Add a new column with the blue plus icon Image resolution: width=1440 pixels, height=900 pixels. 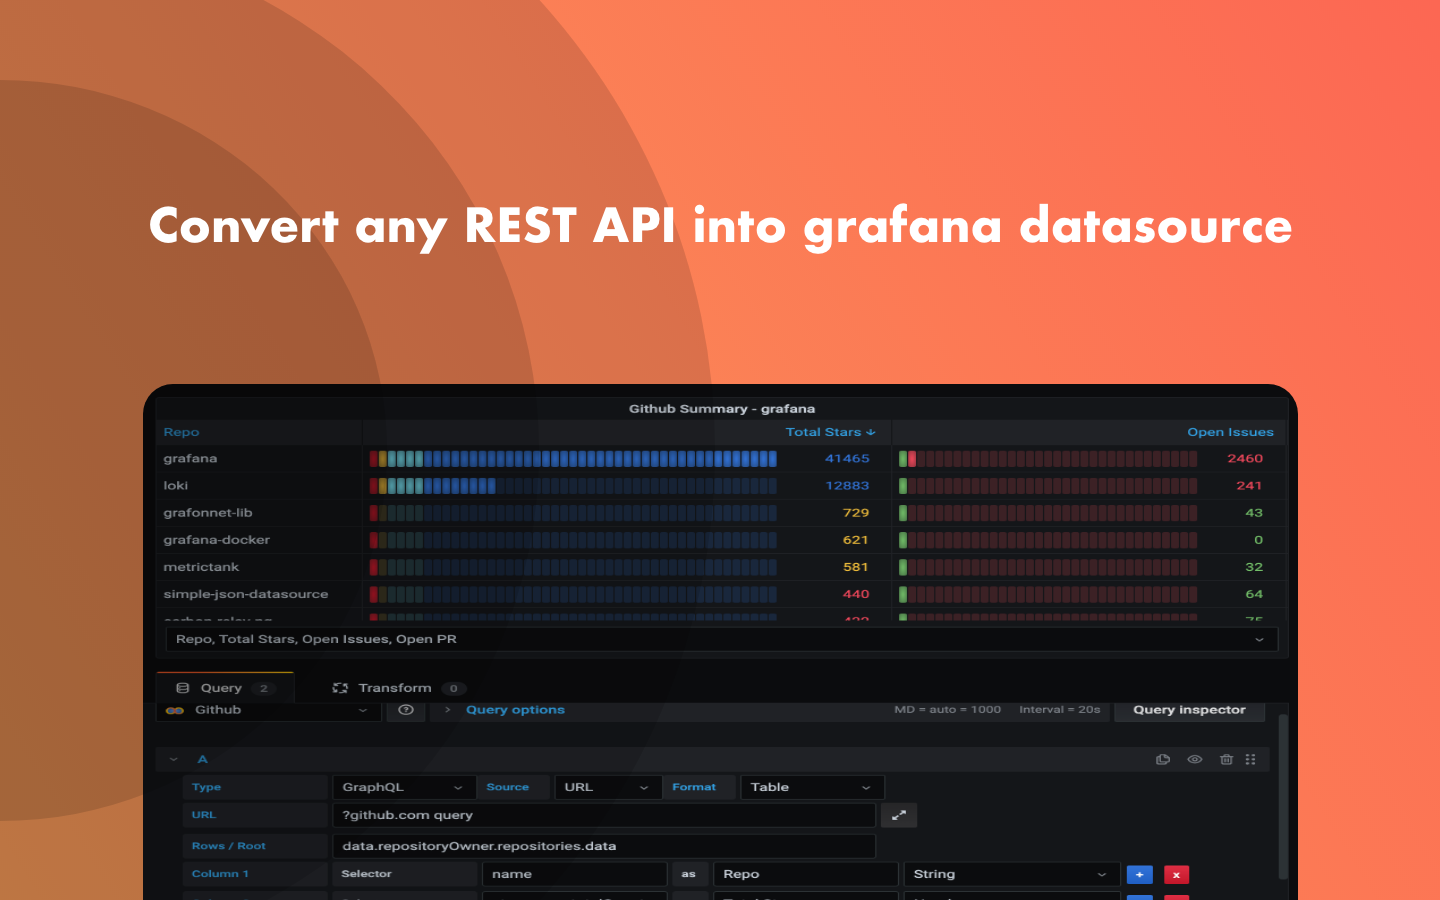pyautogui.click(x=1139, y=874)
